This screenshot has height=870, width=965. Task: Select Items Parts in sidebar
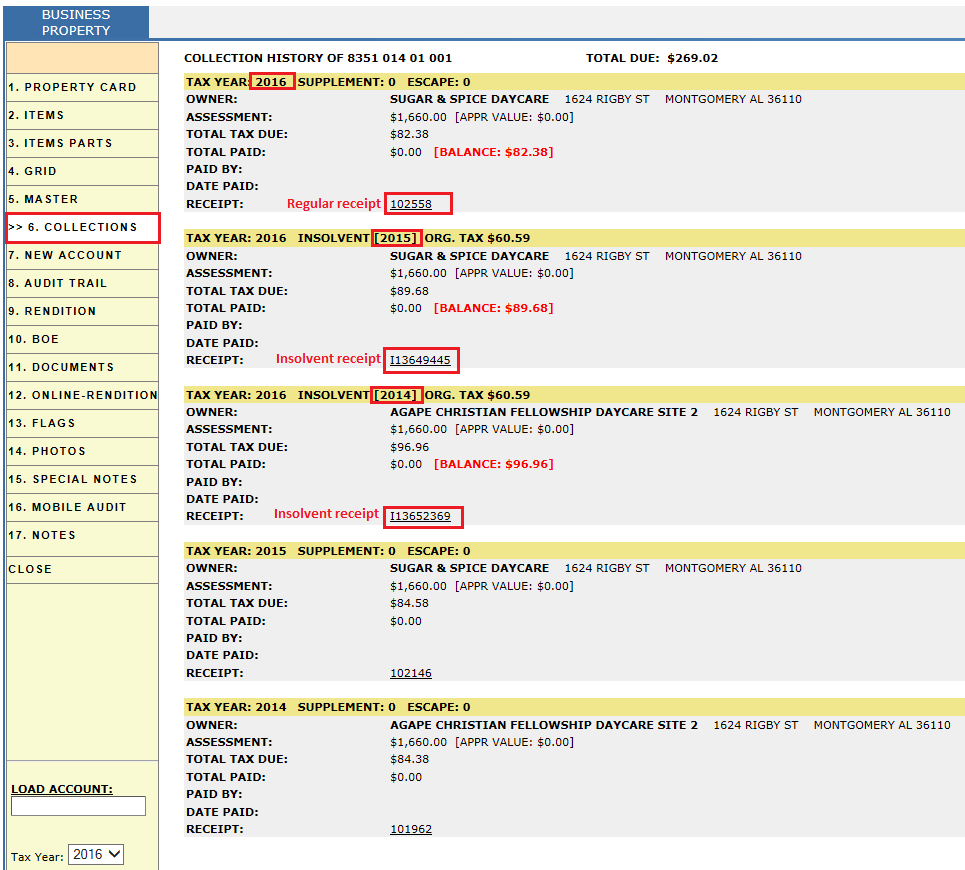click(82, 143)
